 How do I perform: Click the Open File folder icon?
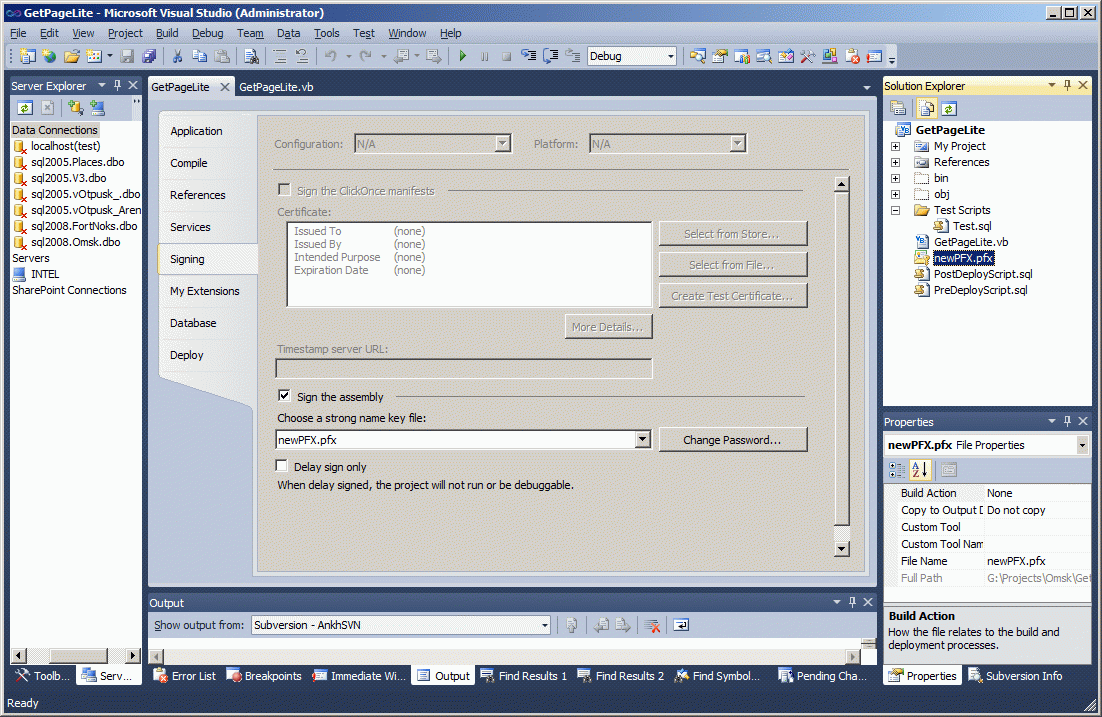[x=72, y=56]
